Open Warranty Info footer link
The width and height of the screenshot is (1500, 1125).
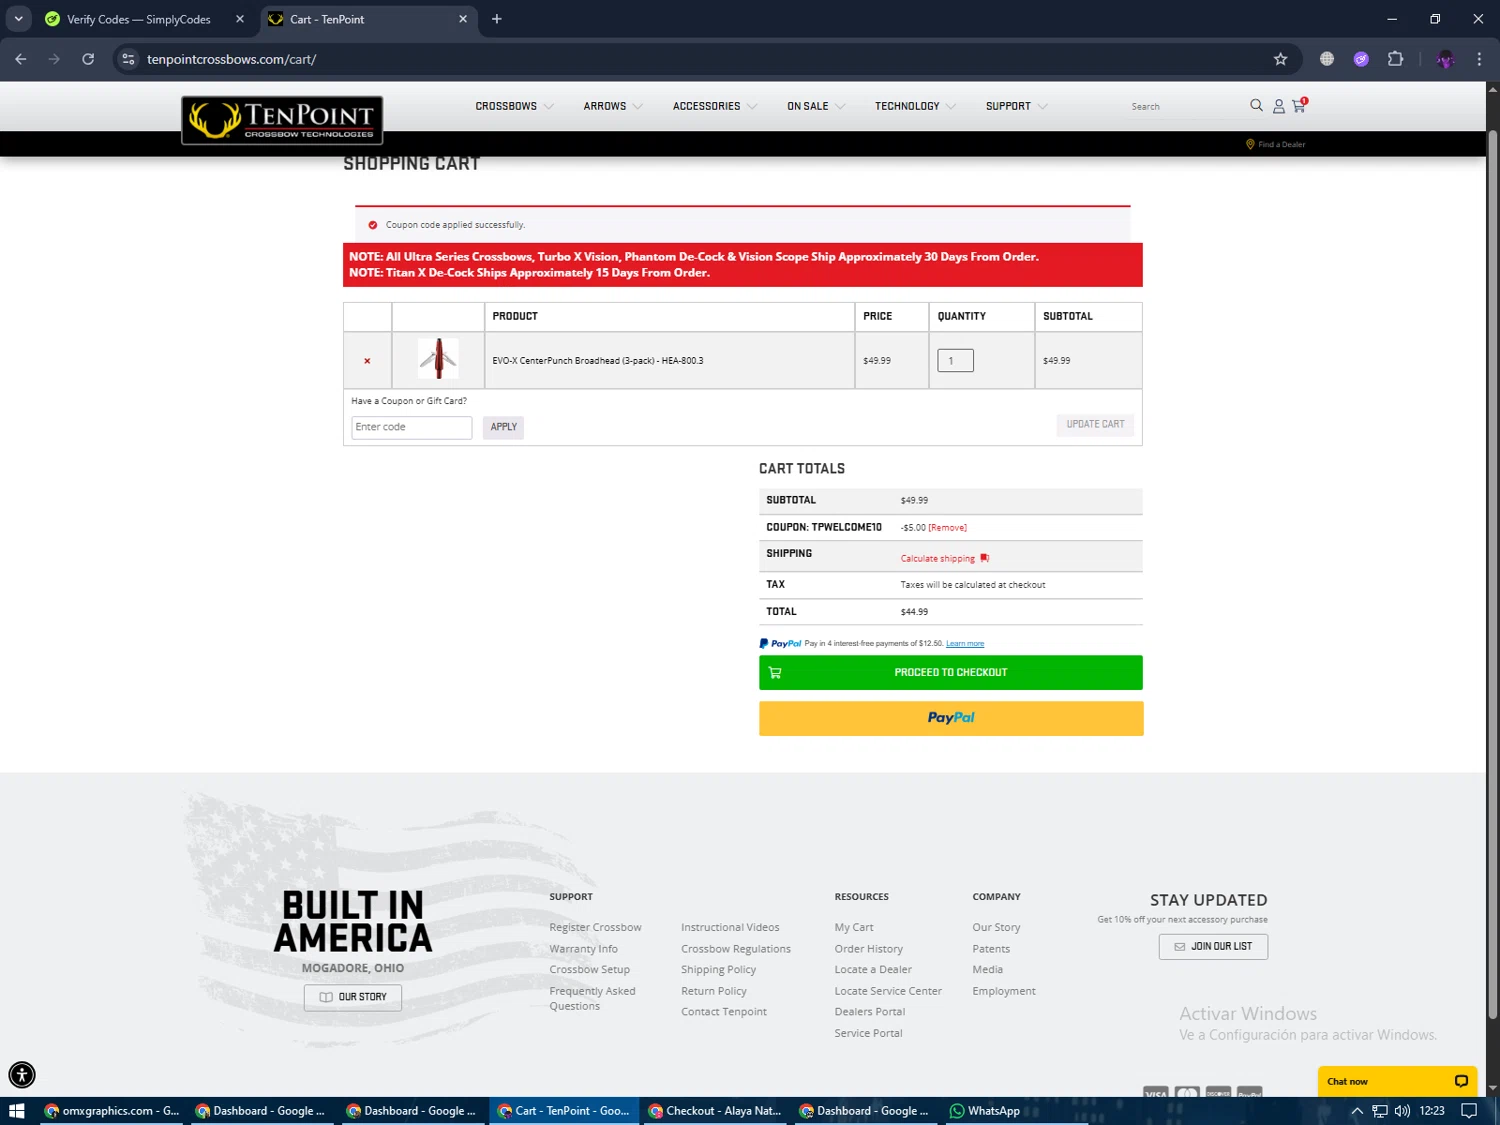click(x=583, y=949)
